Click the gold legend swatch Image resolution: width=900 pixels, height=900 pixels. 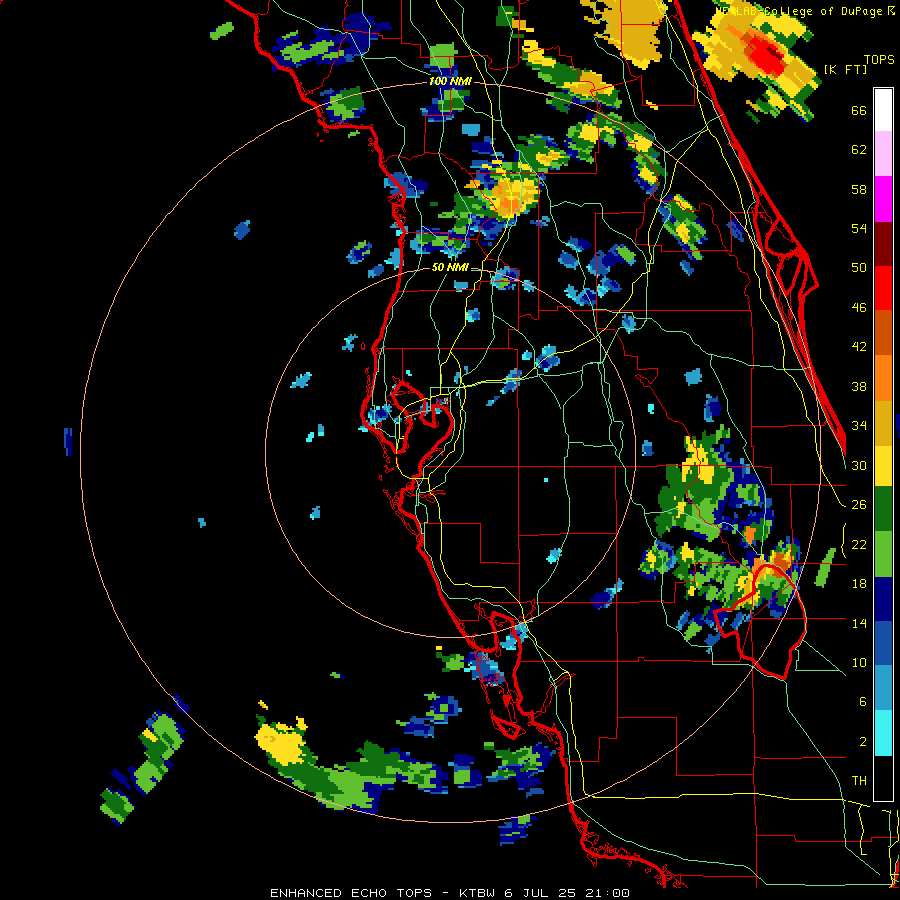pos(883,423)
